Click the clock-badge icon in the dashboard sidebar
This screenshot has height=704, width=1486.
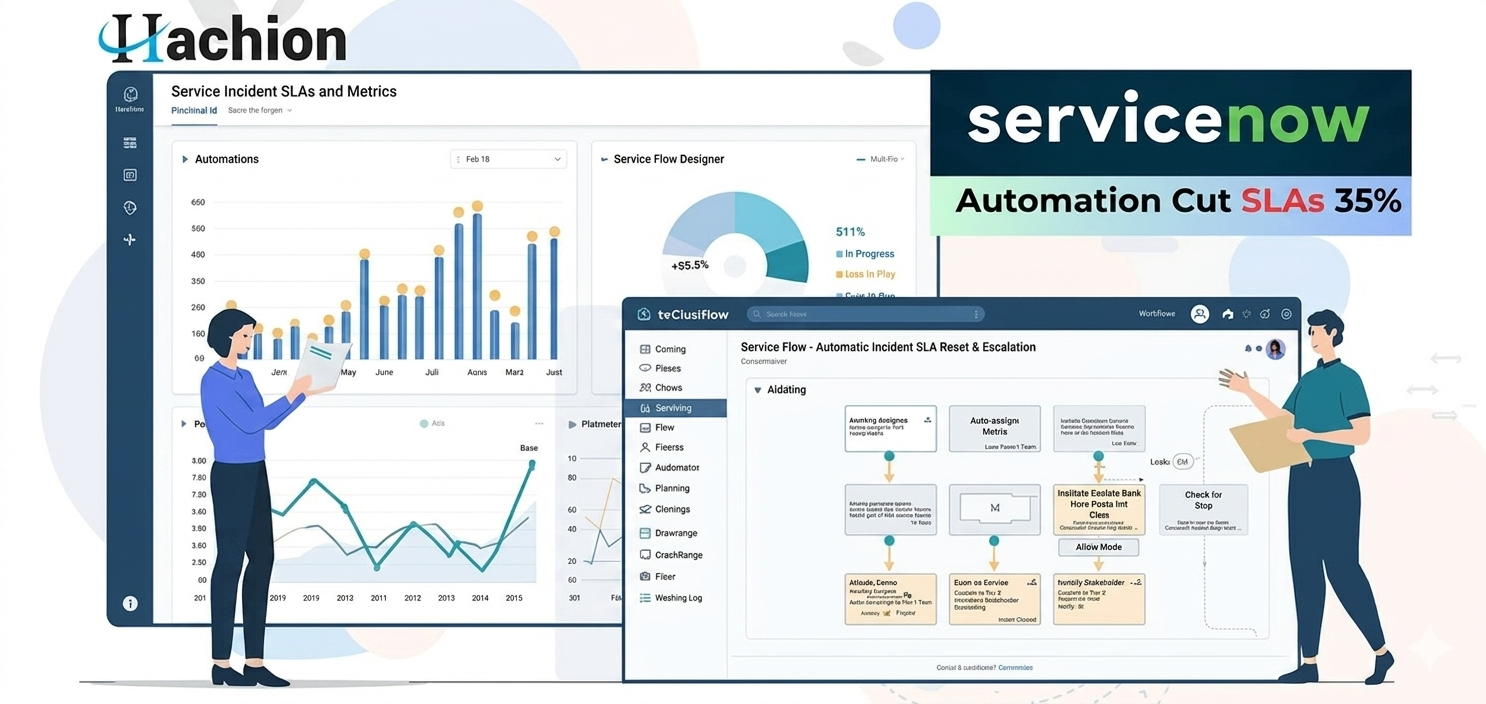[130, 208]
